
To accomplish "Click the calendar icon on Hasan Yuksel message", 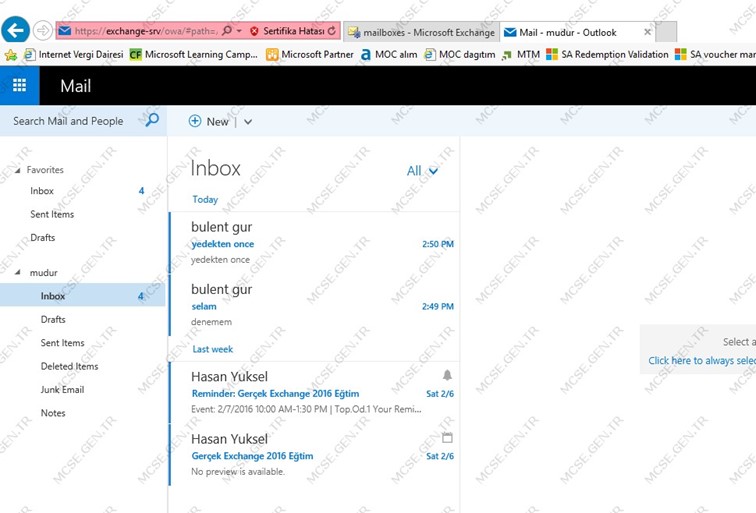I will (447, 437).
